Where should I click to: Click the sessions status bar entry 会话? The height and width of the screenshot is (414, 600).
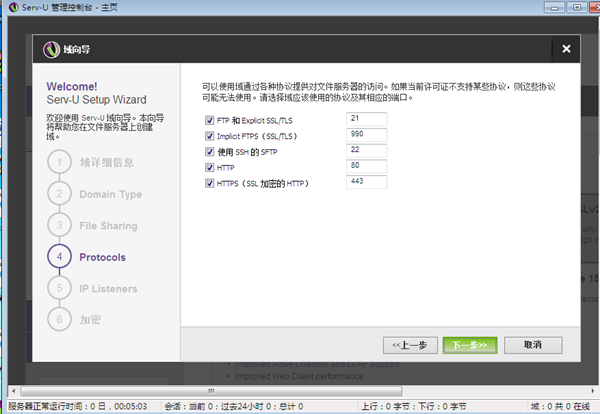234,406
